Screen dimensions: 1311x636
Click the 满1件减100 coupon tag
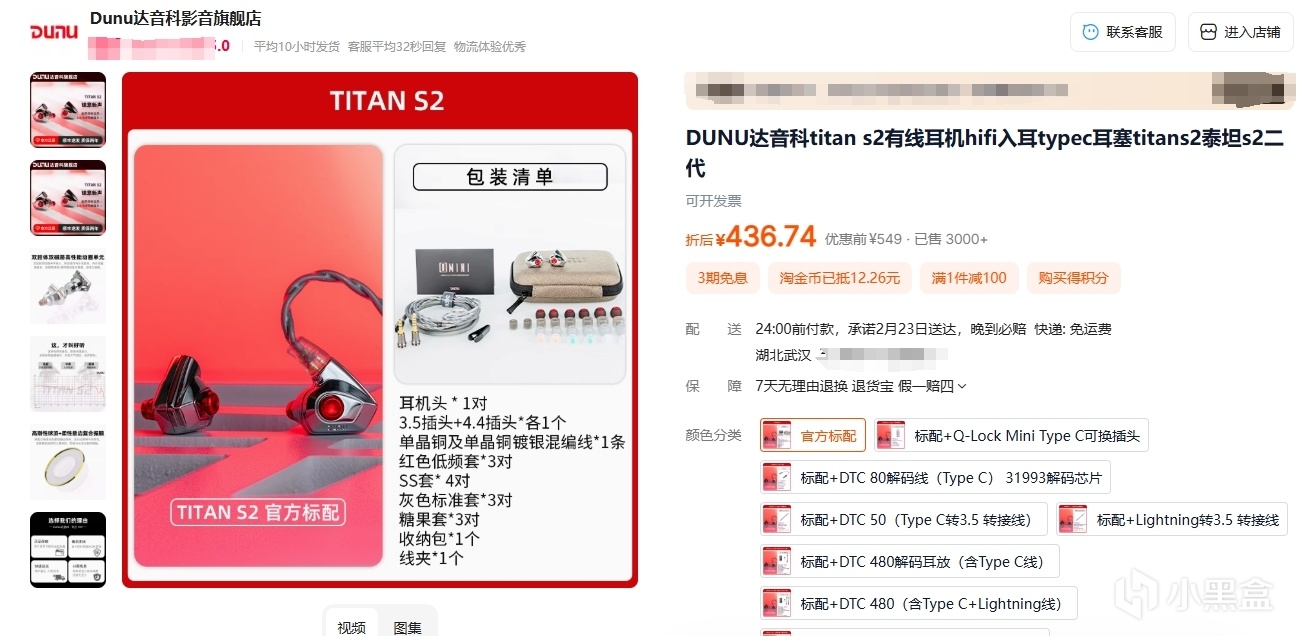pos(969,278)
